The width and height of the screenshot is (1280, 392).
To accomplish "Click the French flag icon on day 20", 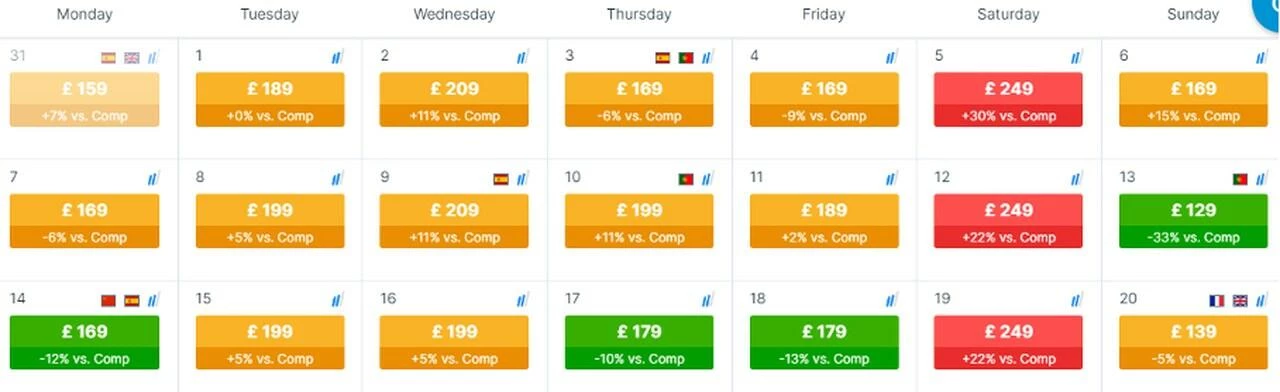I will [1217, 301].
